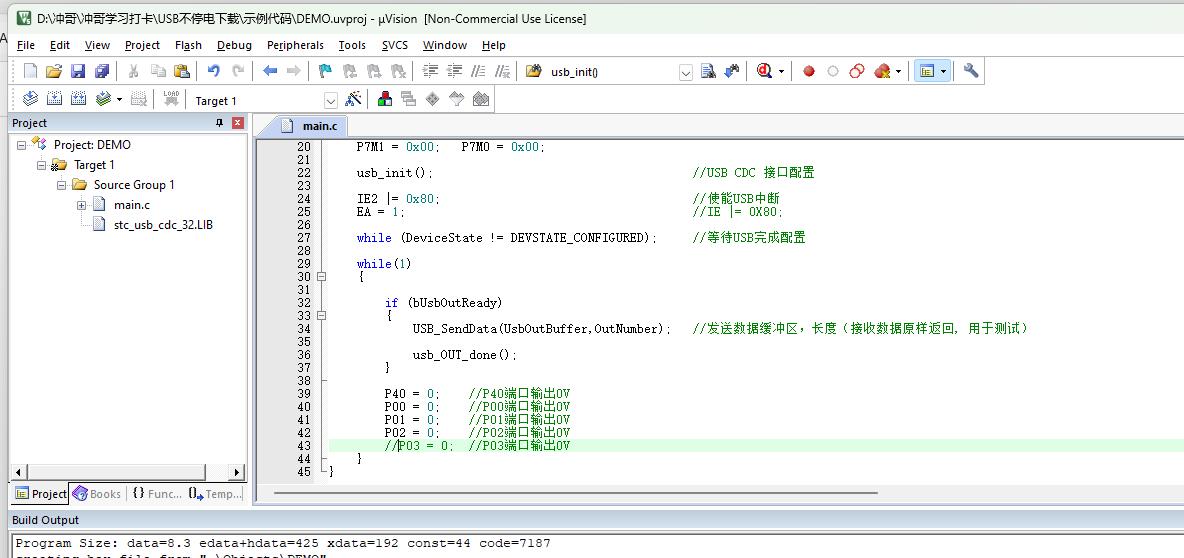Insert a breakpoint with the red dot icon
The height and width of the screenshot is (558, 1184).
[809, 71]
